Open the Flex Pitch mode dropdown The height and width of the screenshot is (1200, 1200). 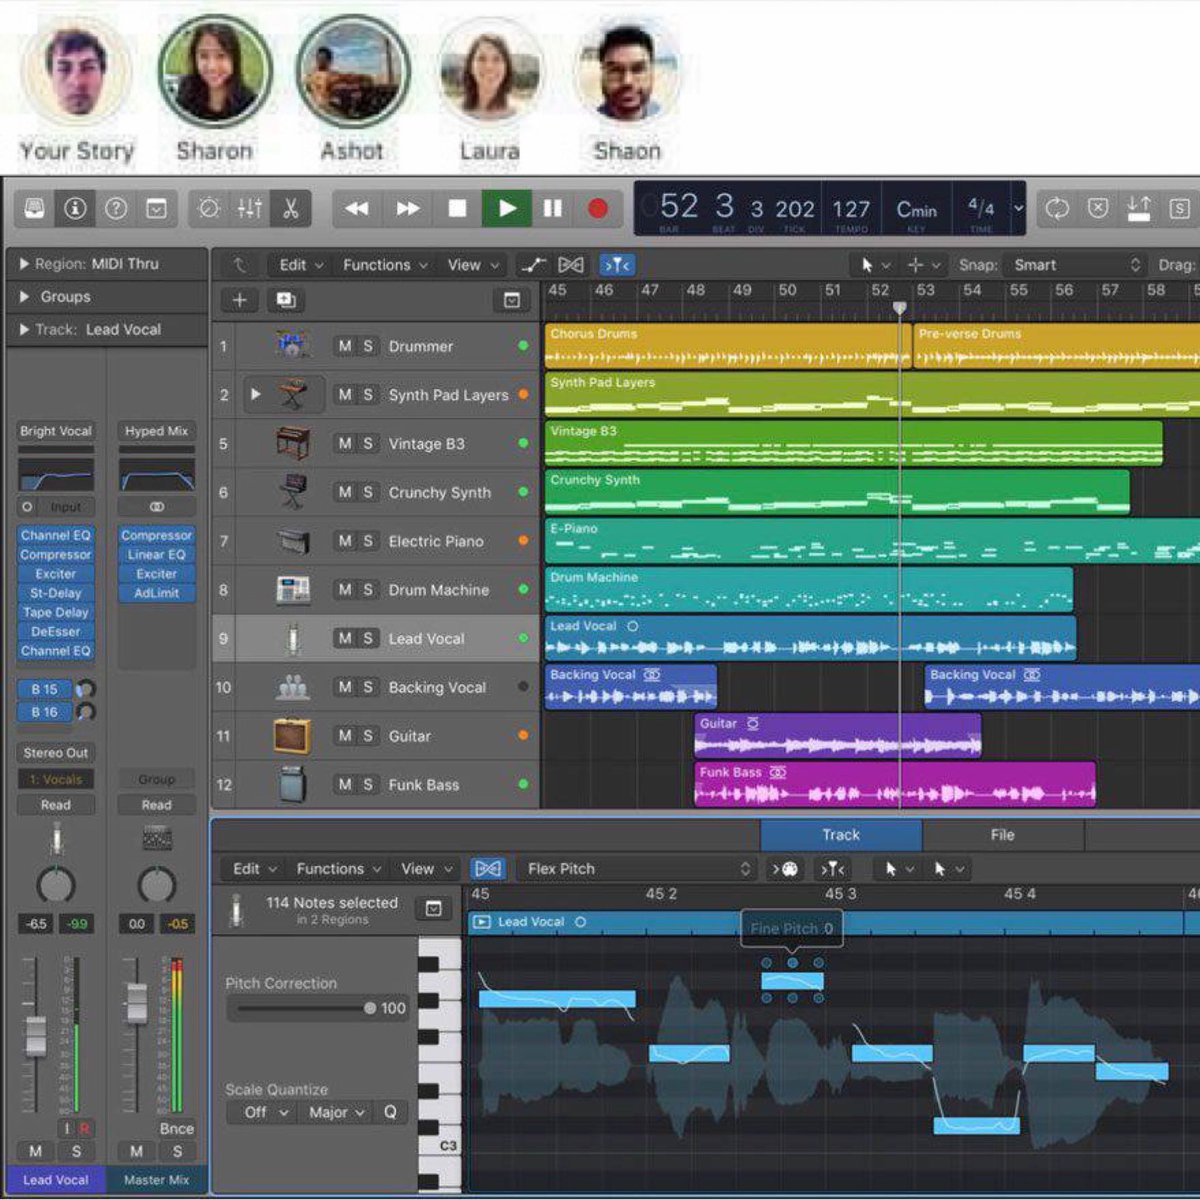[x=636, y=869]
